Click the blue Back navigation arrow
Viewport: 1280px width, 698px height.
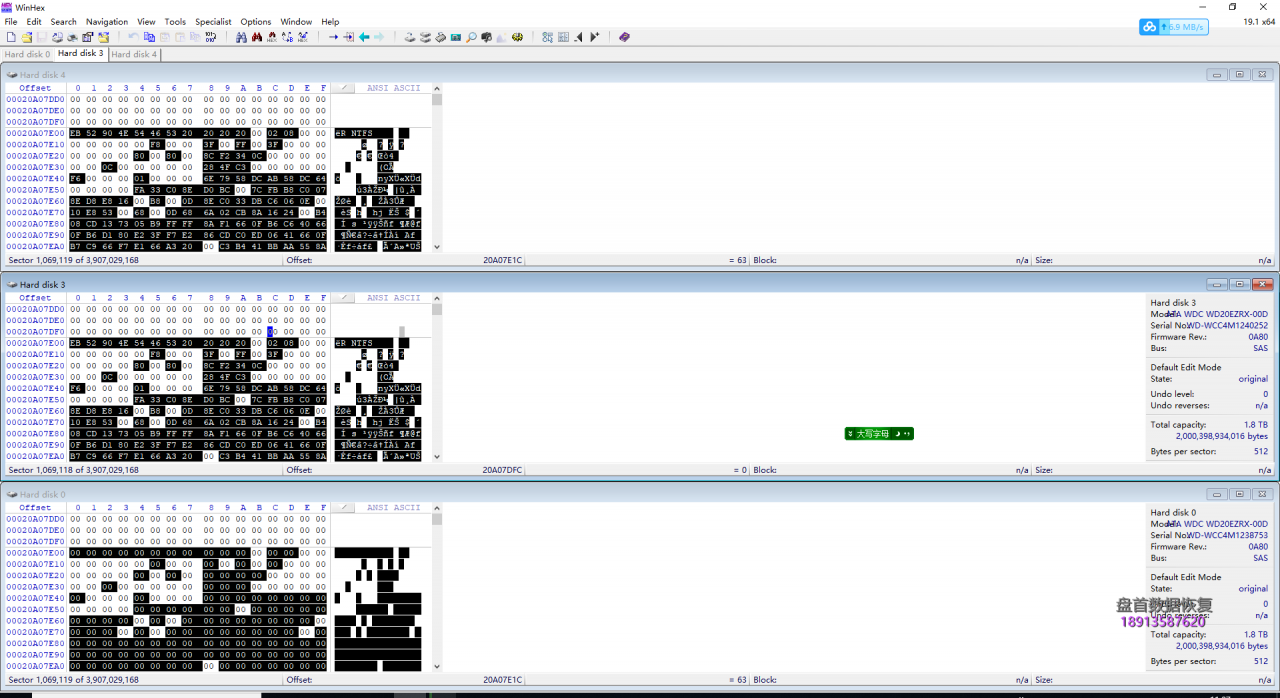coord(364,37)
